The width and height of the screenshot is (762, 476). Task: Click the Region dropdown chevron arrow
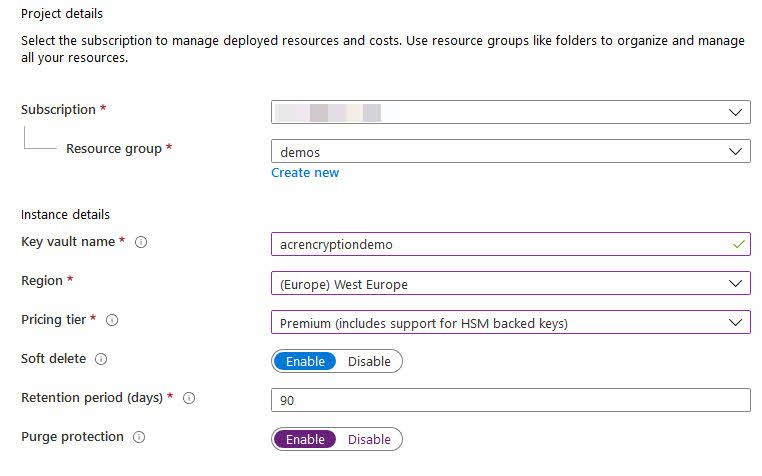tap(736, 283)
